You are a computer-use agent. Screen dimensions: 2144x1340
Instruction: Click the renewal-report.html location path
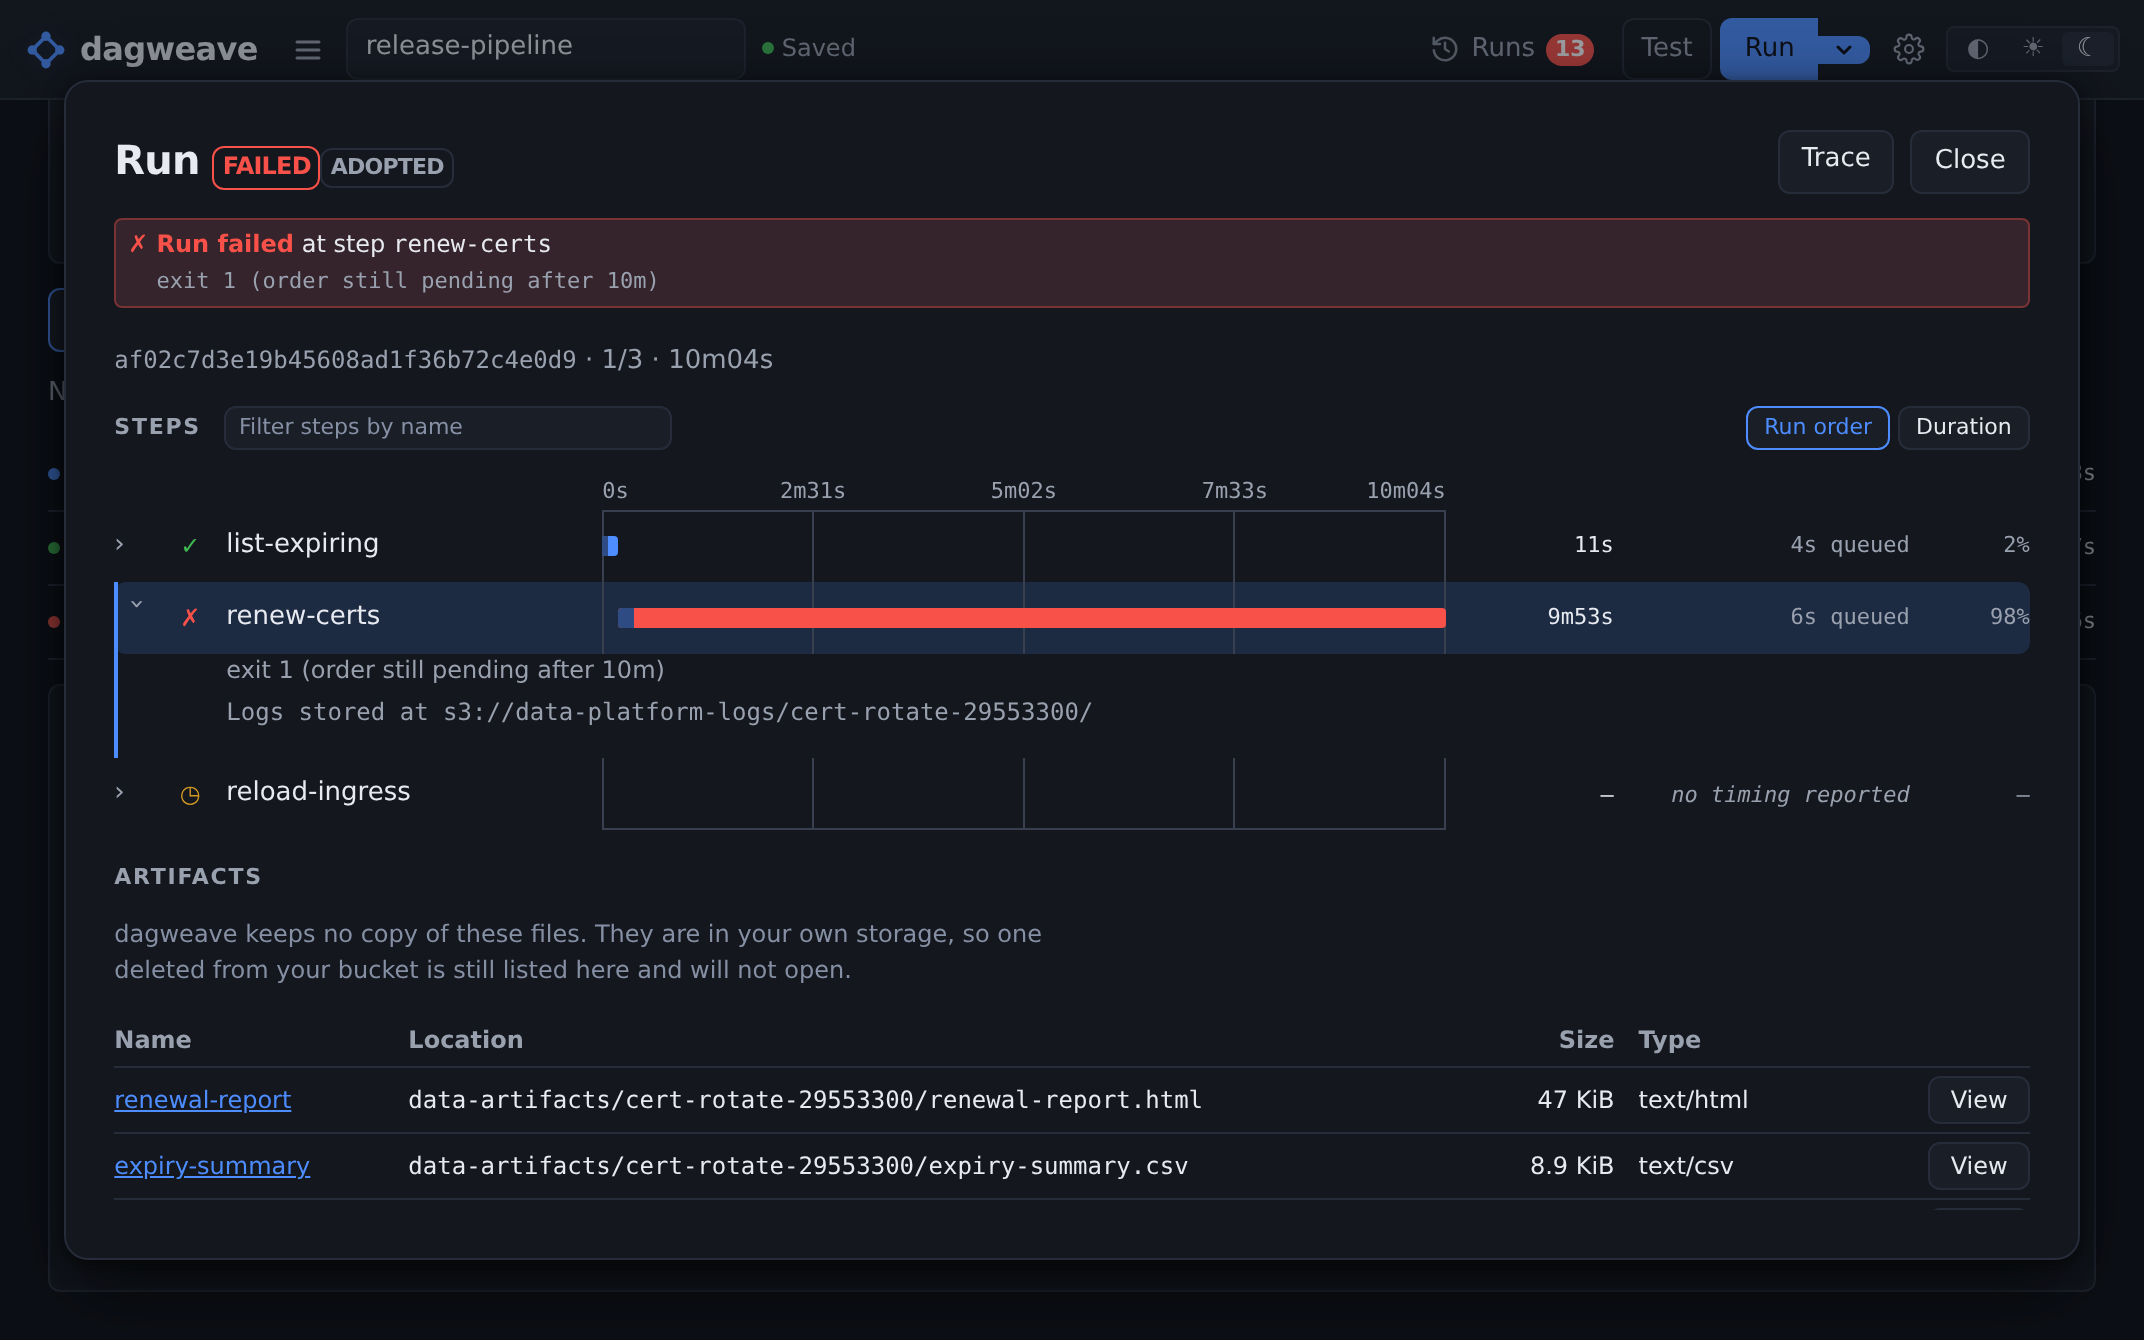(x=805, y=1100)
